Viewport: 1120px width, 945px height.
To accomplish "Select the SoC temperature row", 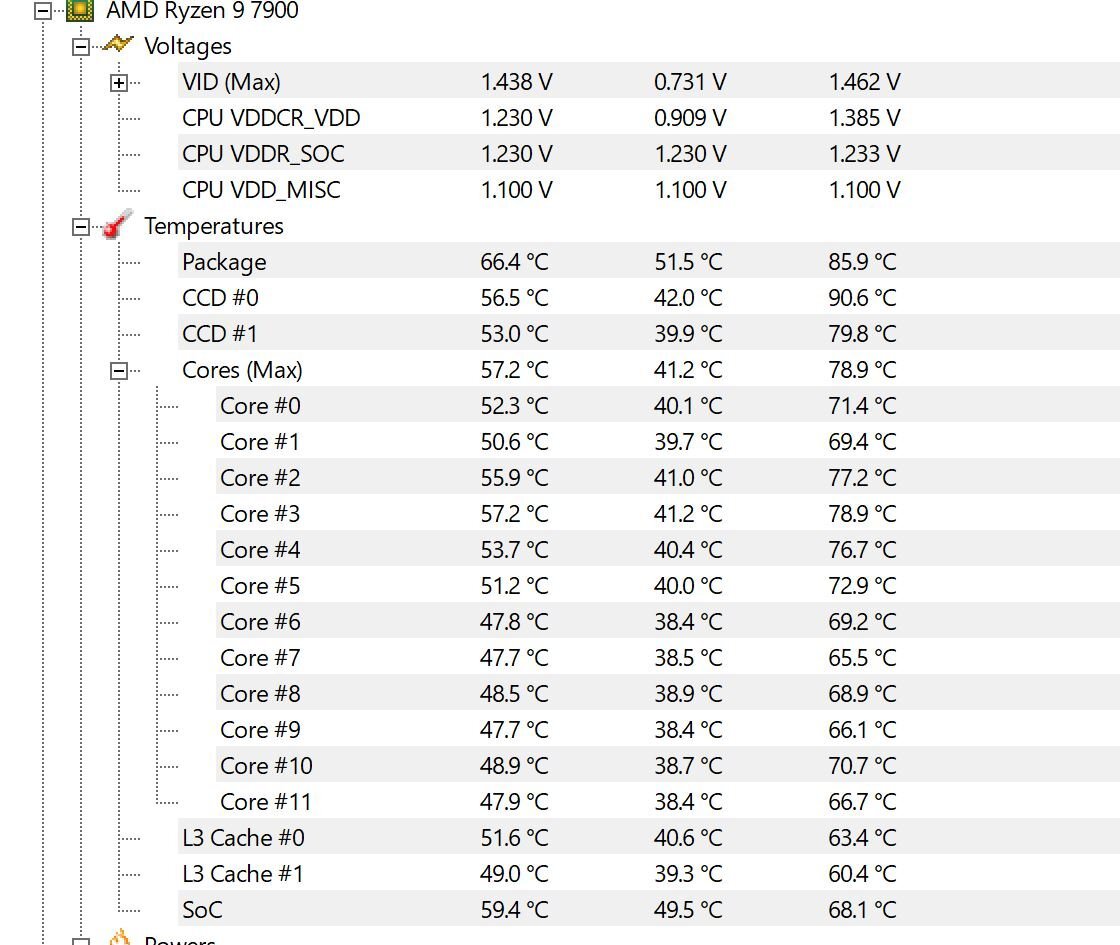I will click(649, 909).
